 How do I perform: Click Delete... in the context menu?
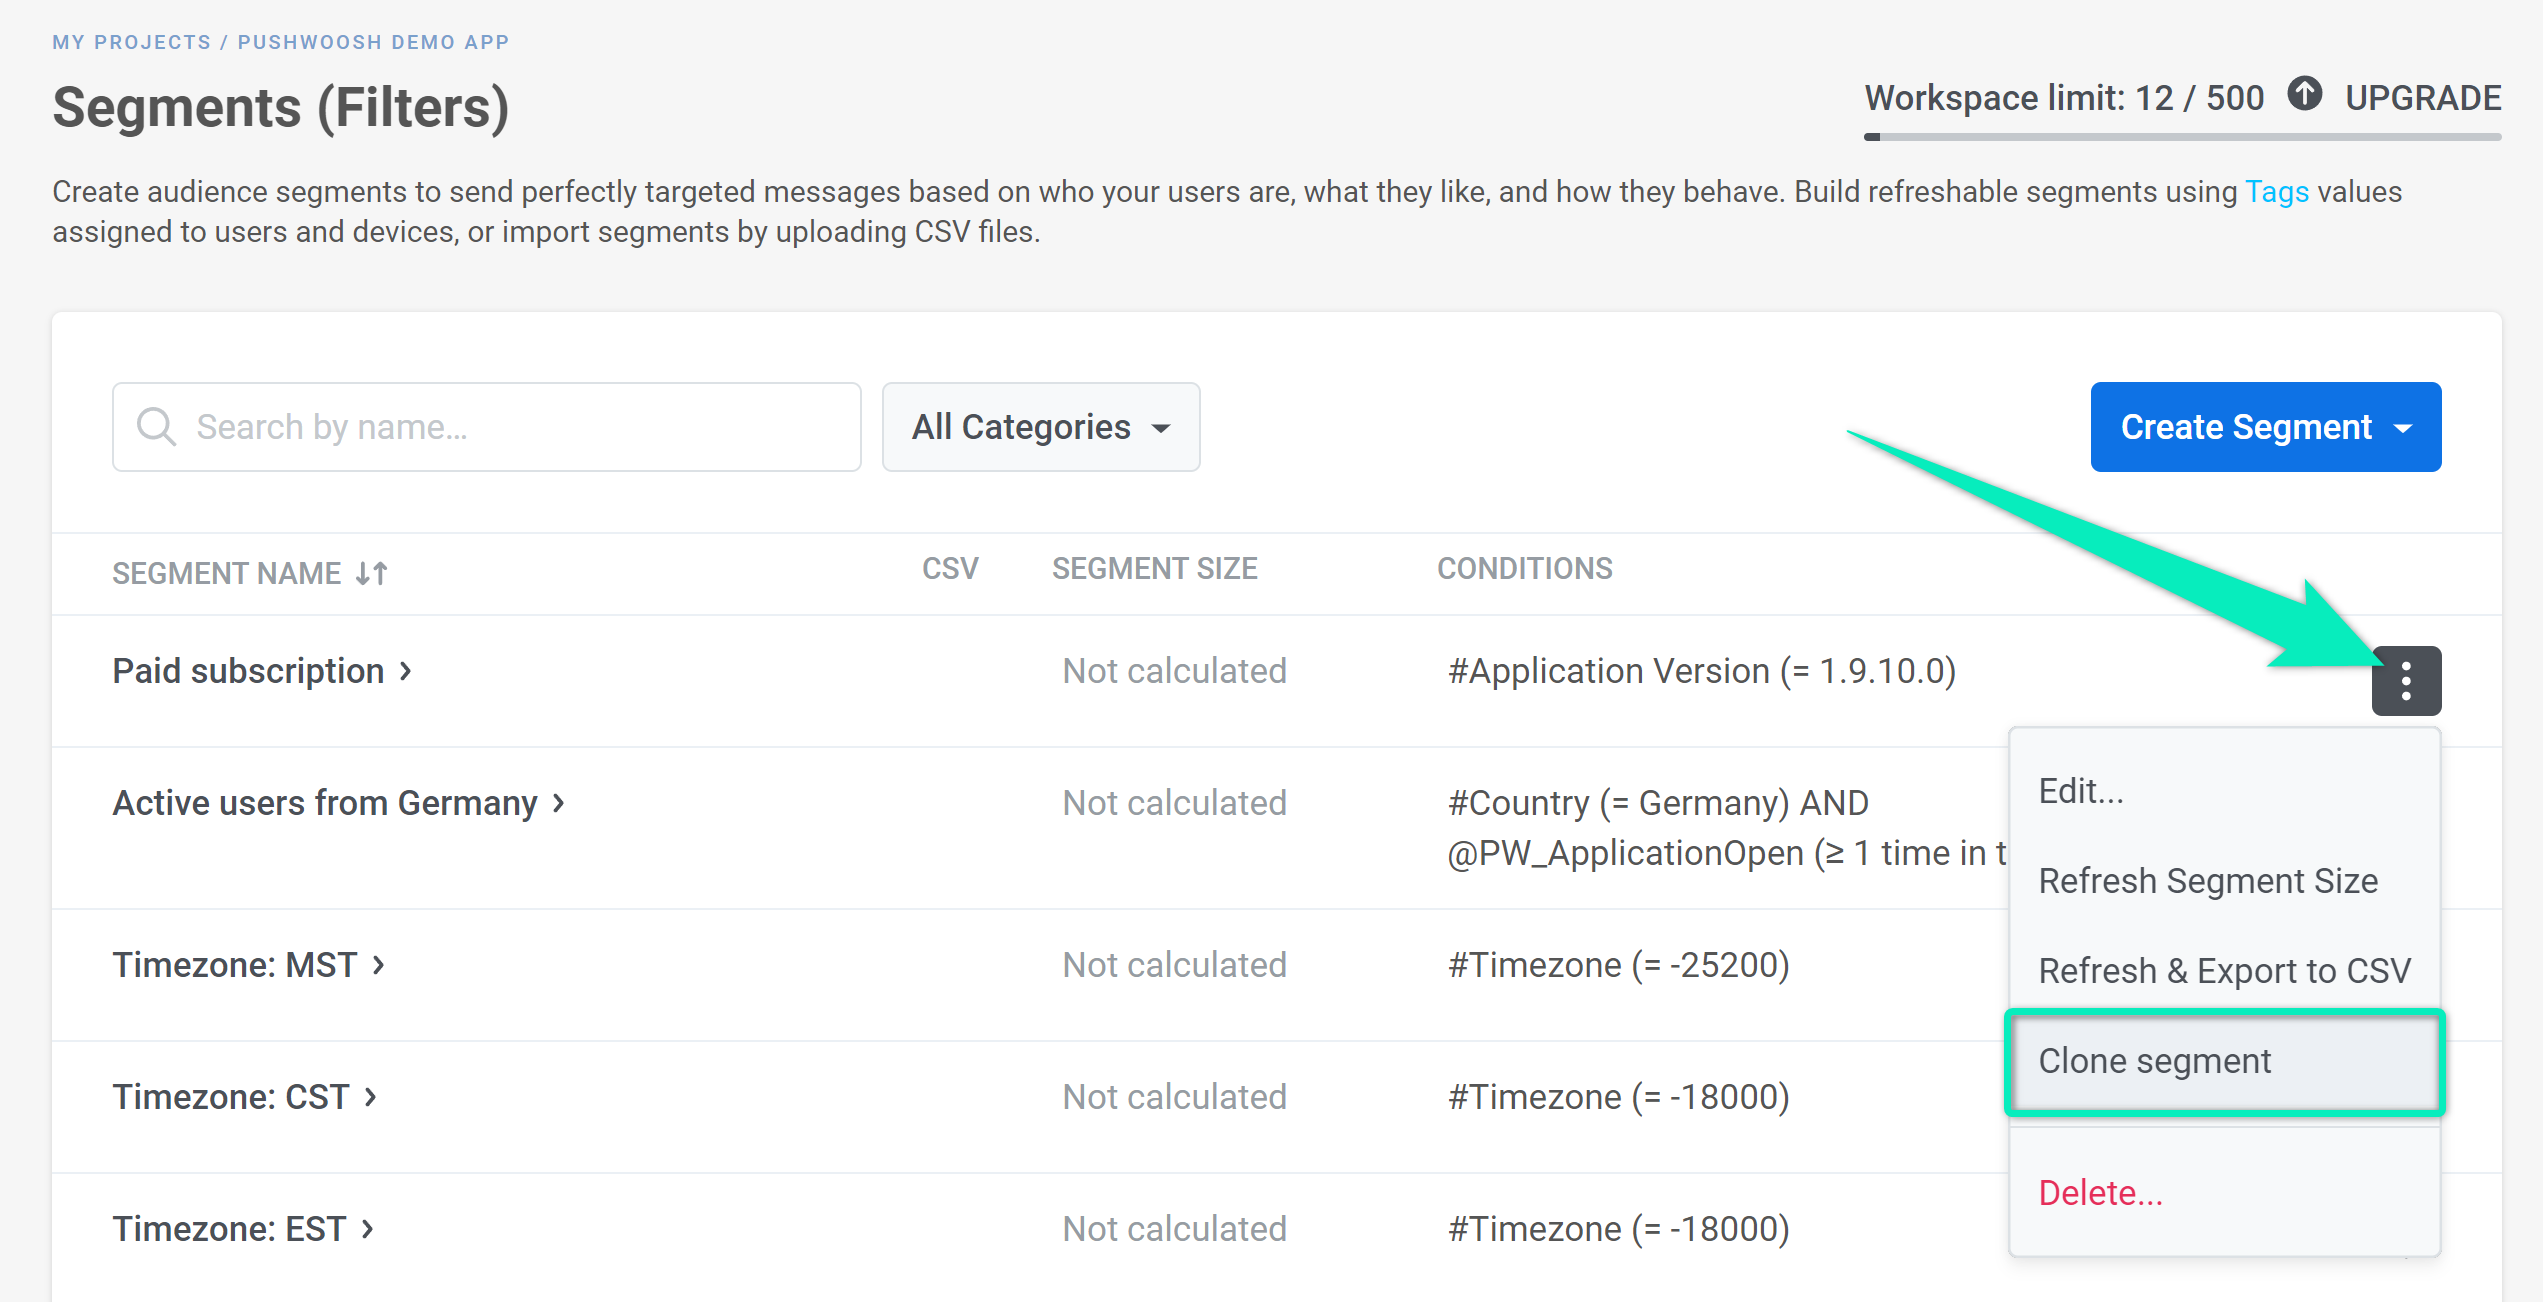(x=2100, y=1193)
